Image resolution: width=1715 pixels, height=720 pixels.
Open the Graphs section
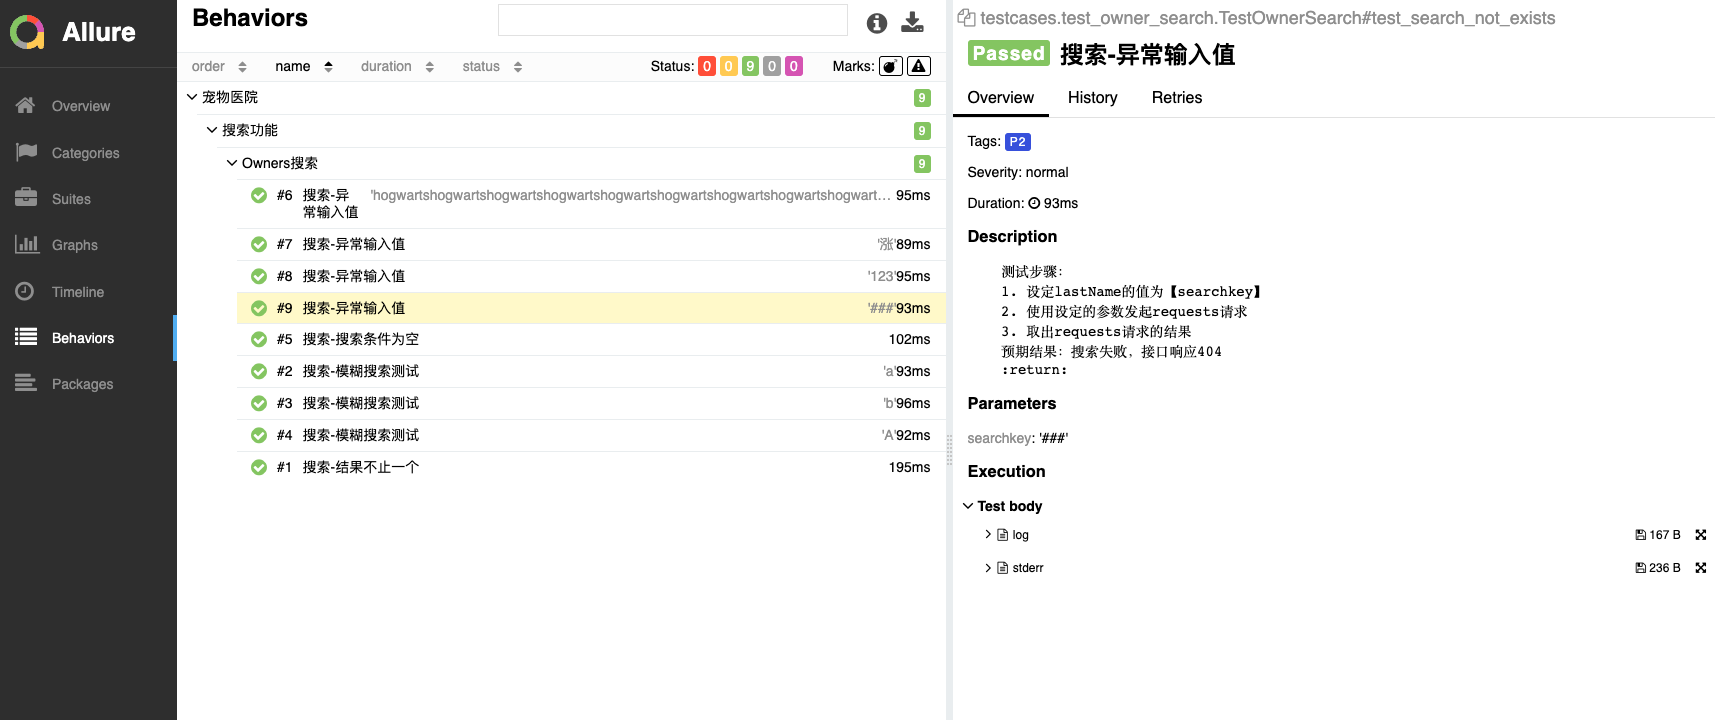[74, 245]
